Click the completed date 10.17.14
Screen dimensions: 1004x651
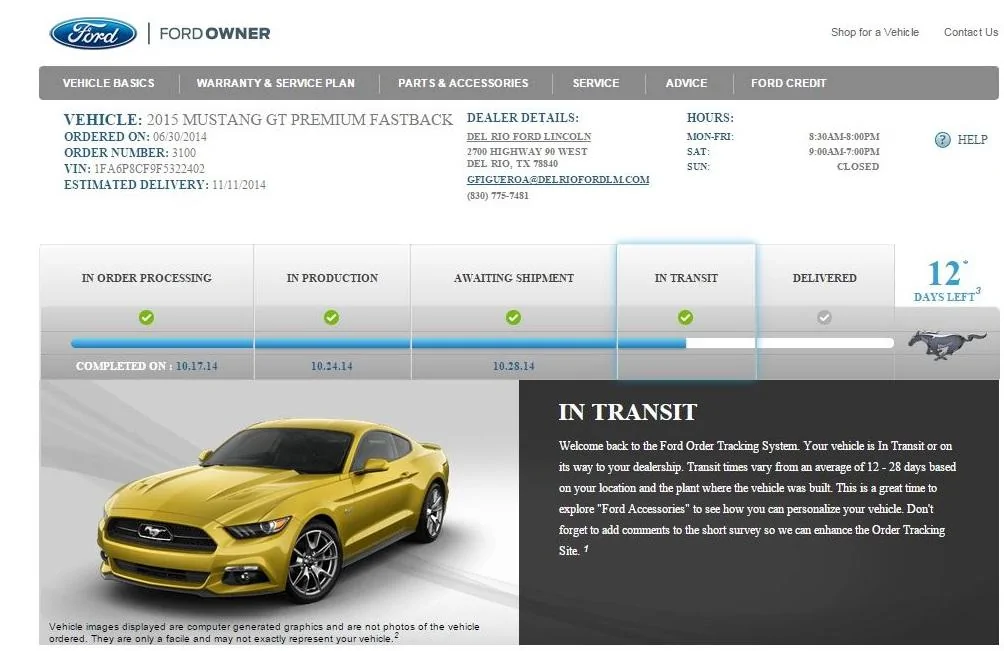click(197, 366)
